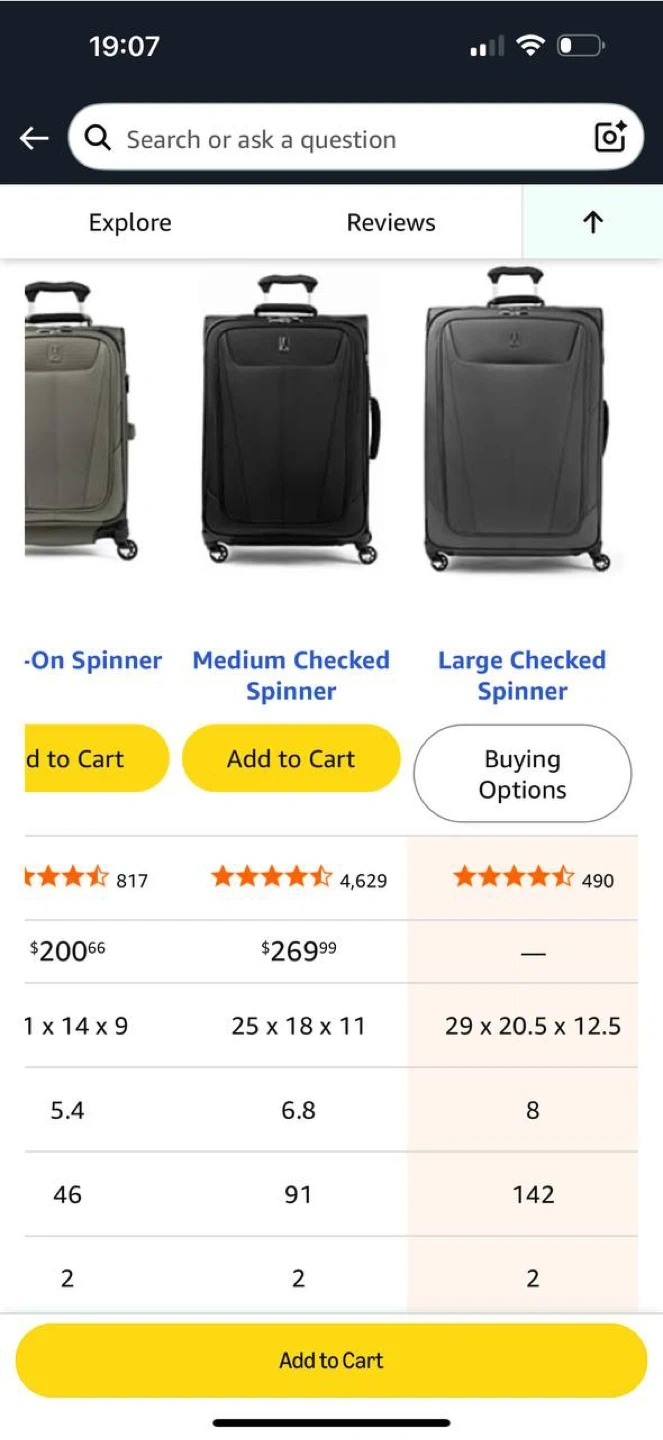Tap the back arrow icon
Image resolution: width=663 pixels, height=1440 pixels.
(34, 138)
